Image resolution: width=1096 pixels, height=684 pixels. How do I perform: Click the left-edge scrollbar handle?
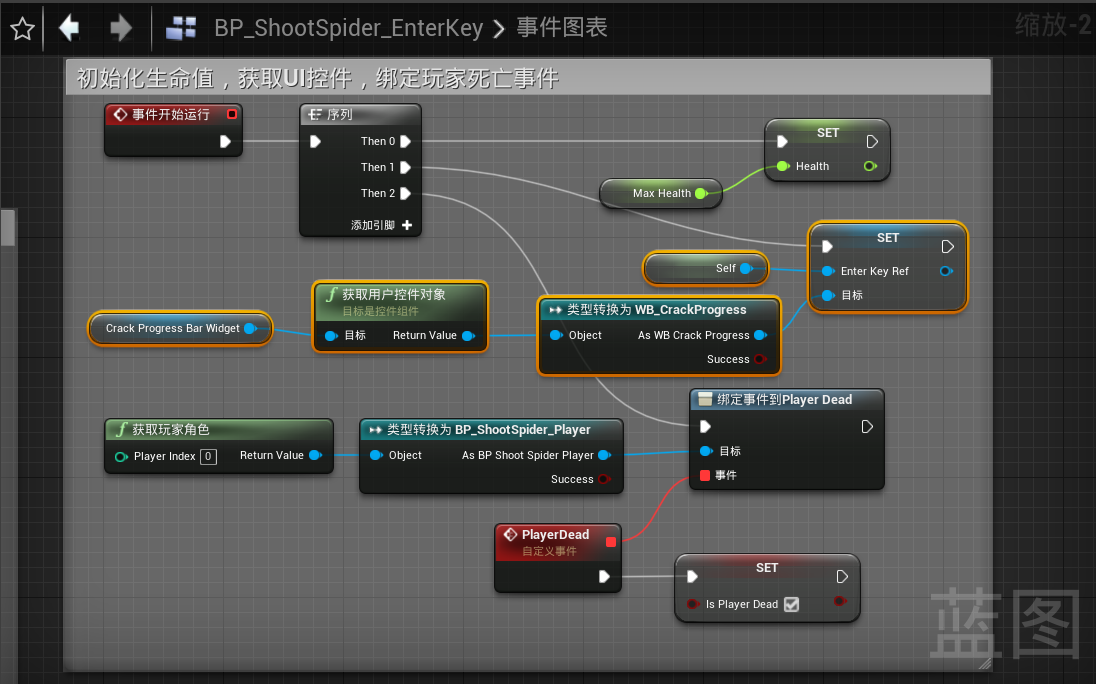pos(9,228)
